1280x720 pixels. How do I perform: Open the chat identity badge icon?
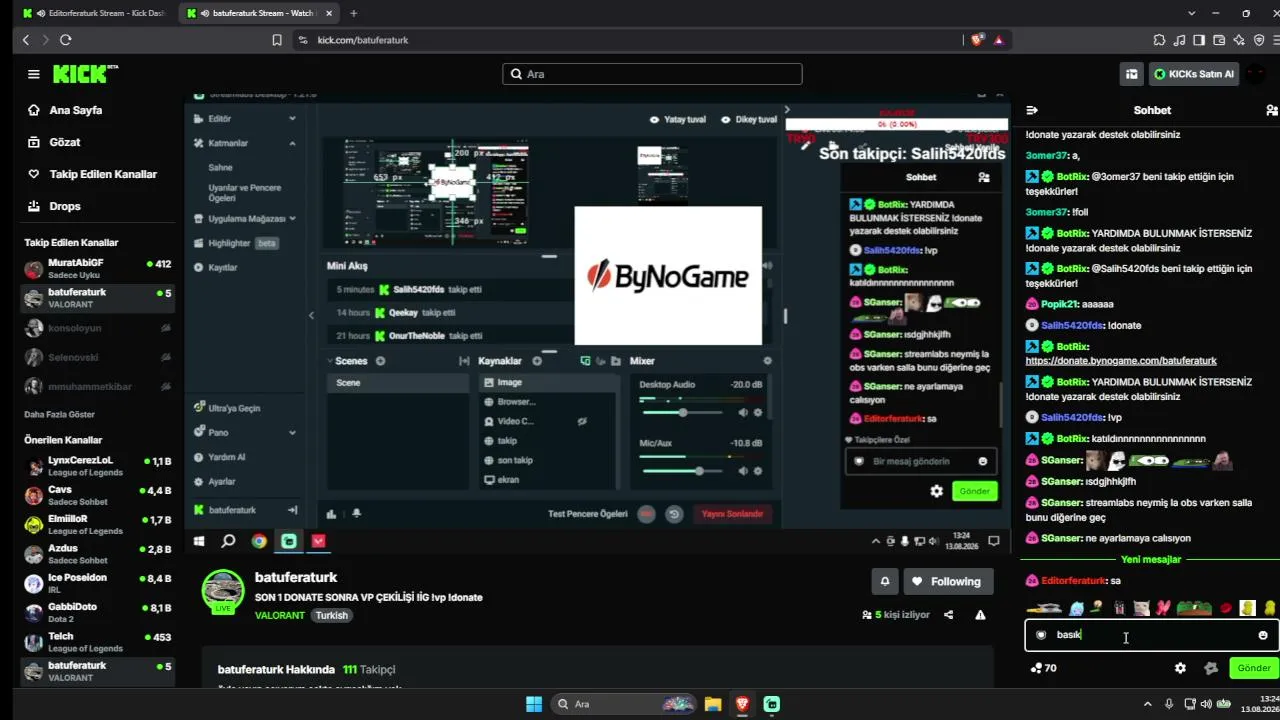coord(1041,635)
